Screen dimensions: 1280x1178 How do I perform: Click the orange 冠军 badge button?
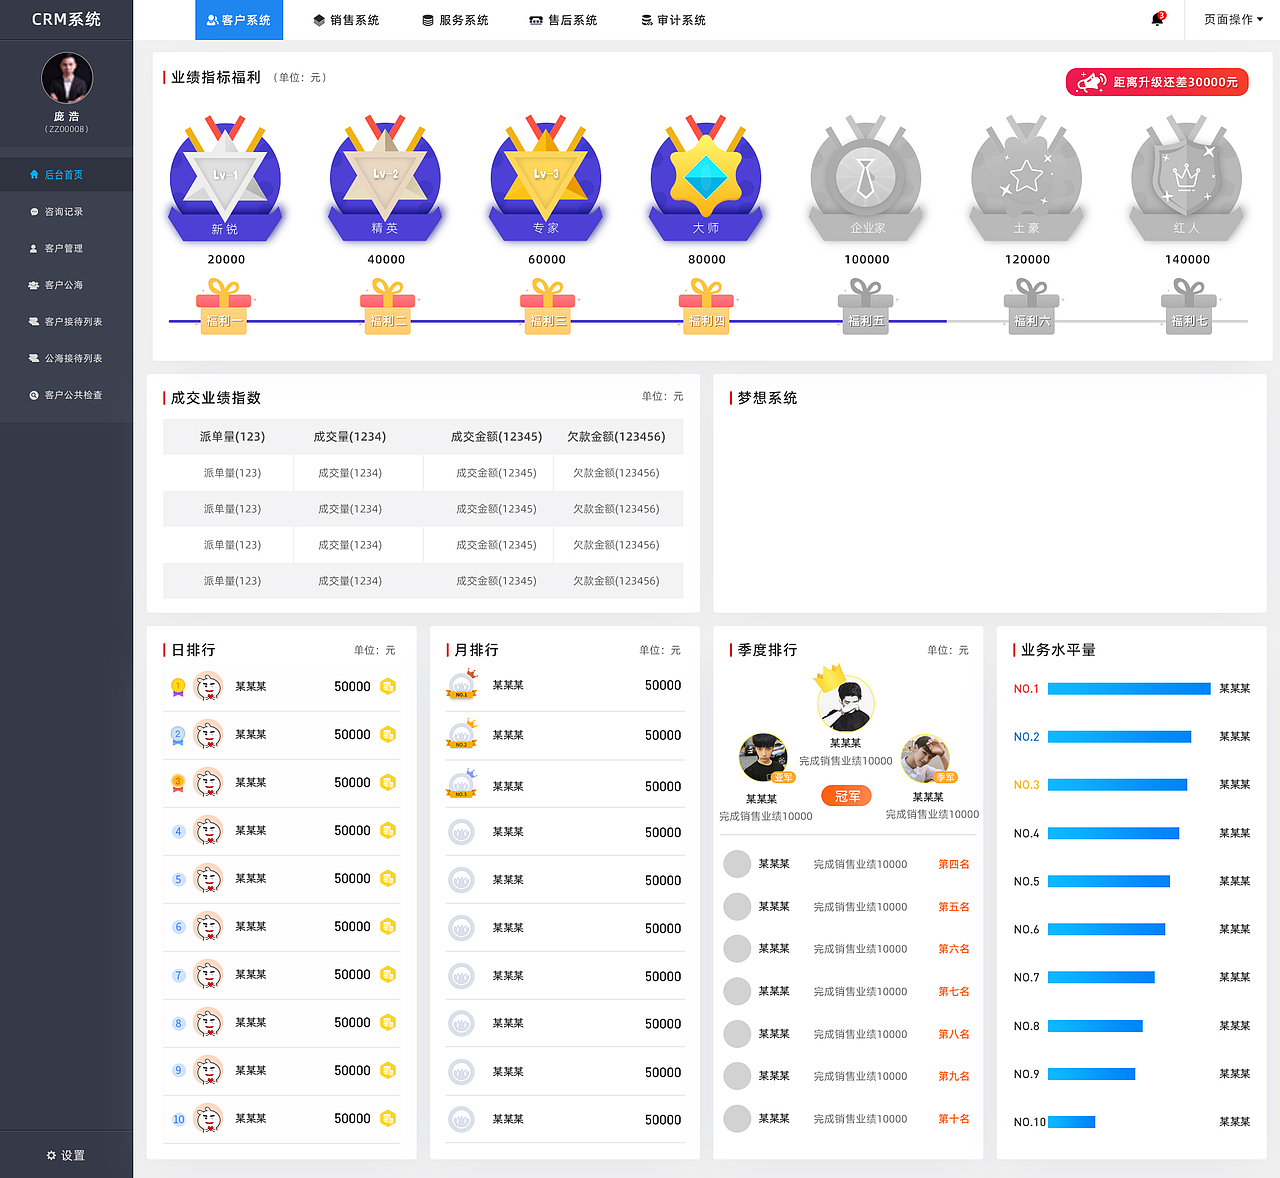[x=846, y=796]
